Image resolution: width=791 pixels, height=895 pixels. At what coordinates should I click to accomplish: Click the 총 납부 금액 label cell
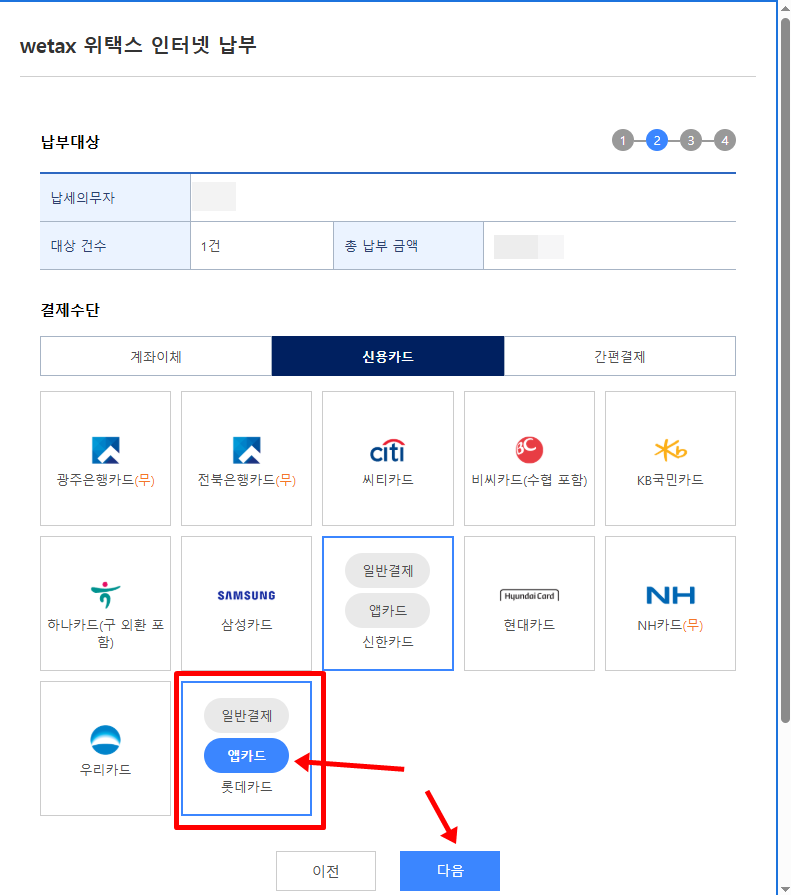[409, 246]
